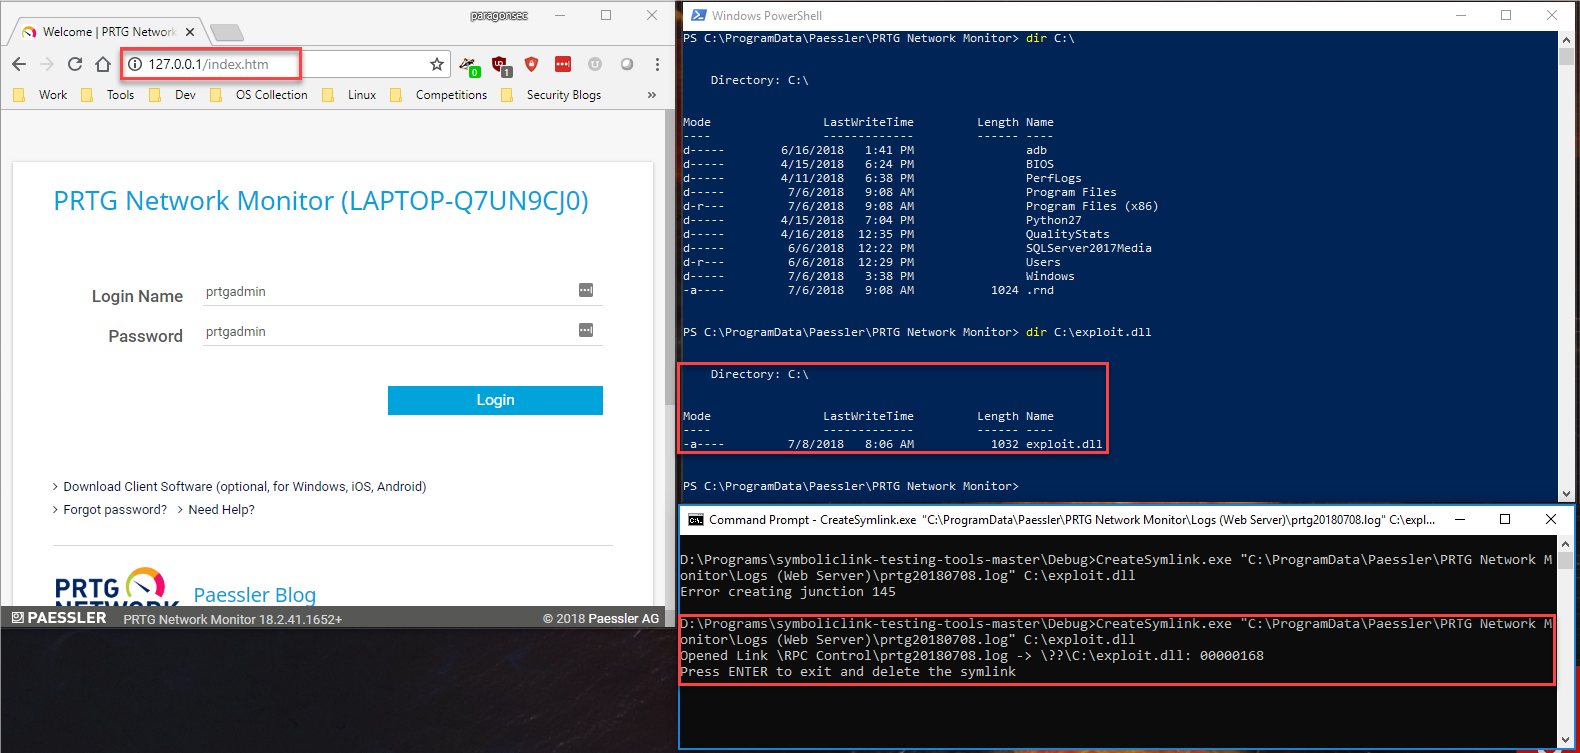
Task: Open the OS Collection bookmarks folder
Action: point(260,95)
